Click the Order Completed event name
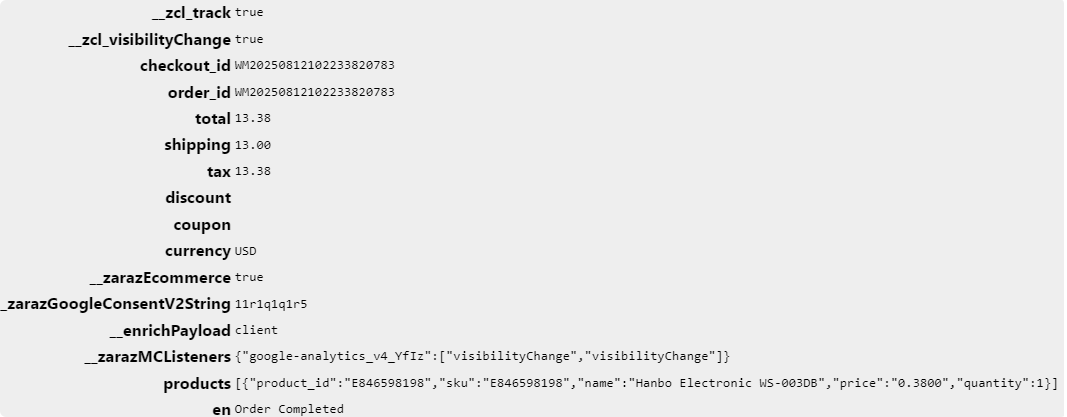 289,410
